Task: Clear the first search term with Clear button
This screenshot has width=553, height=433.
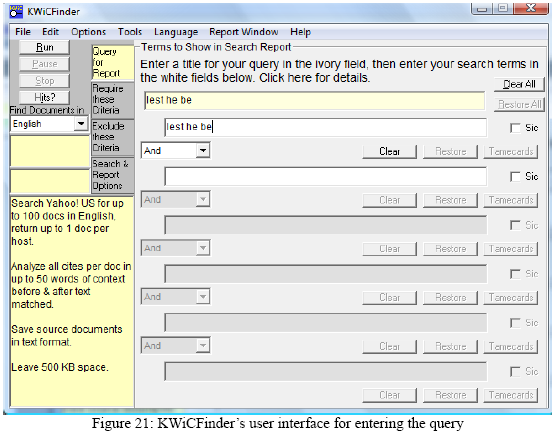Action: (390, 151)
